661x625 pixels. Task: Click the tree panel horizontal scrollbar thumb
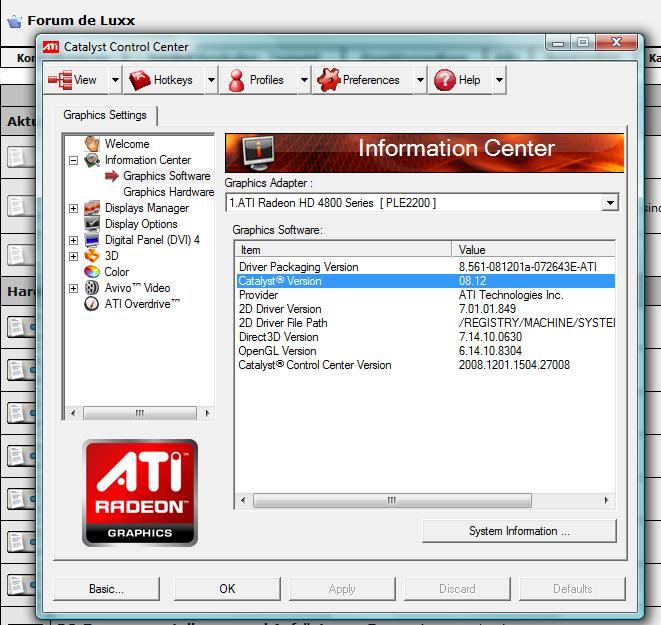140,413
